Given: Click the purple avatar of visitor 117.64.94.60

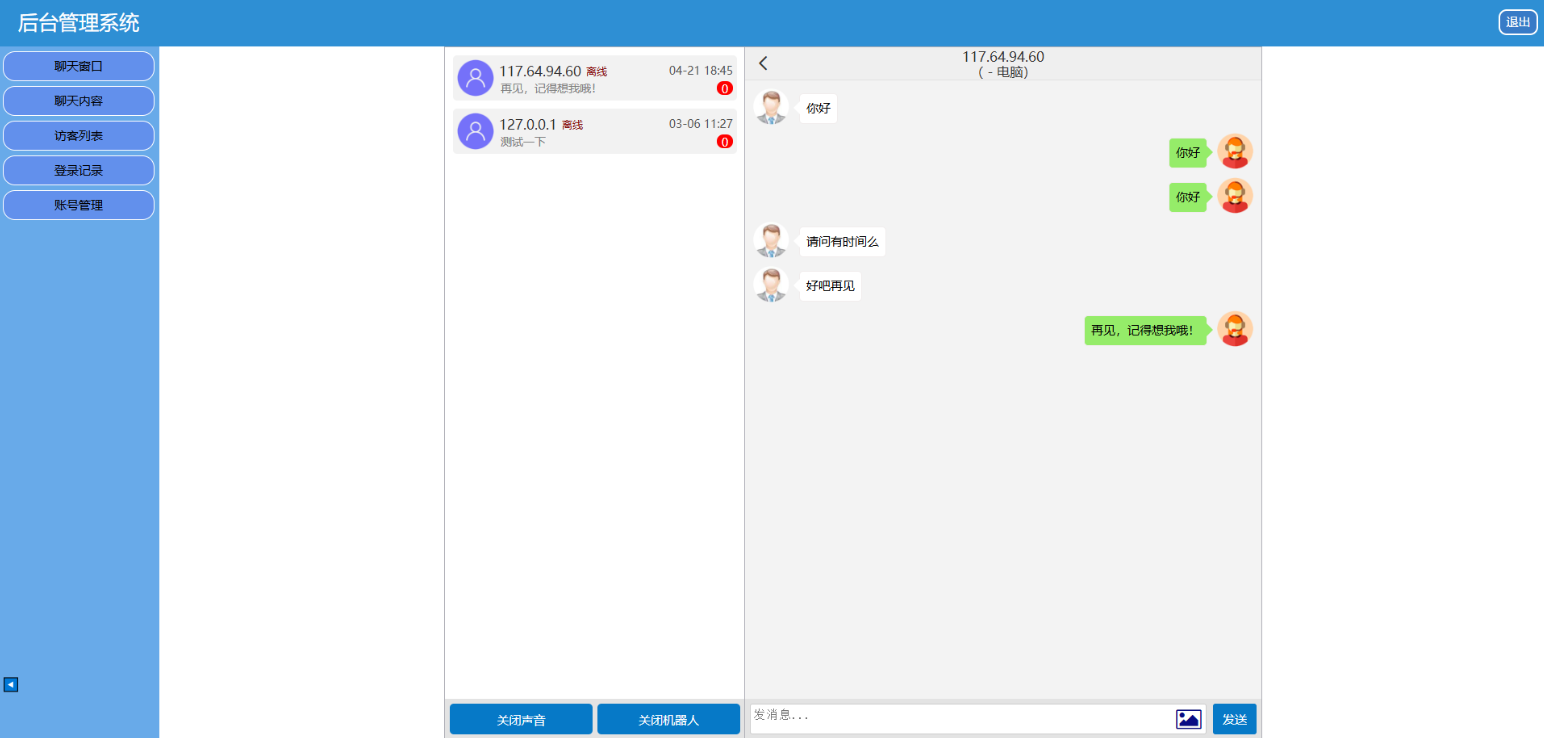Looking at the screenshot, I should 475,78.
